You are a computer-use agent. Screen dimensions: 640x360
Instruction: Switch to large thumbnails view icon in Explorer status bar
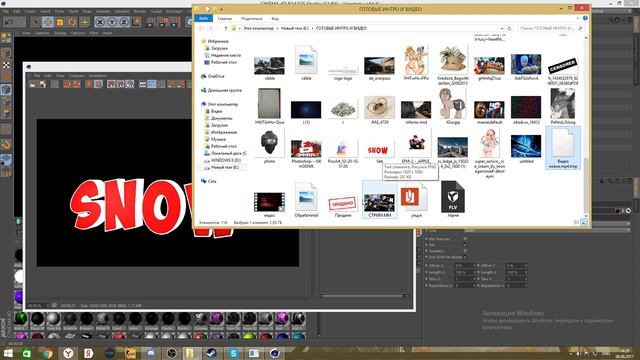pos(584,222)
